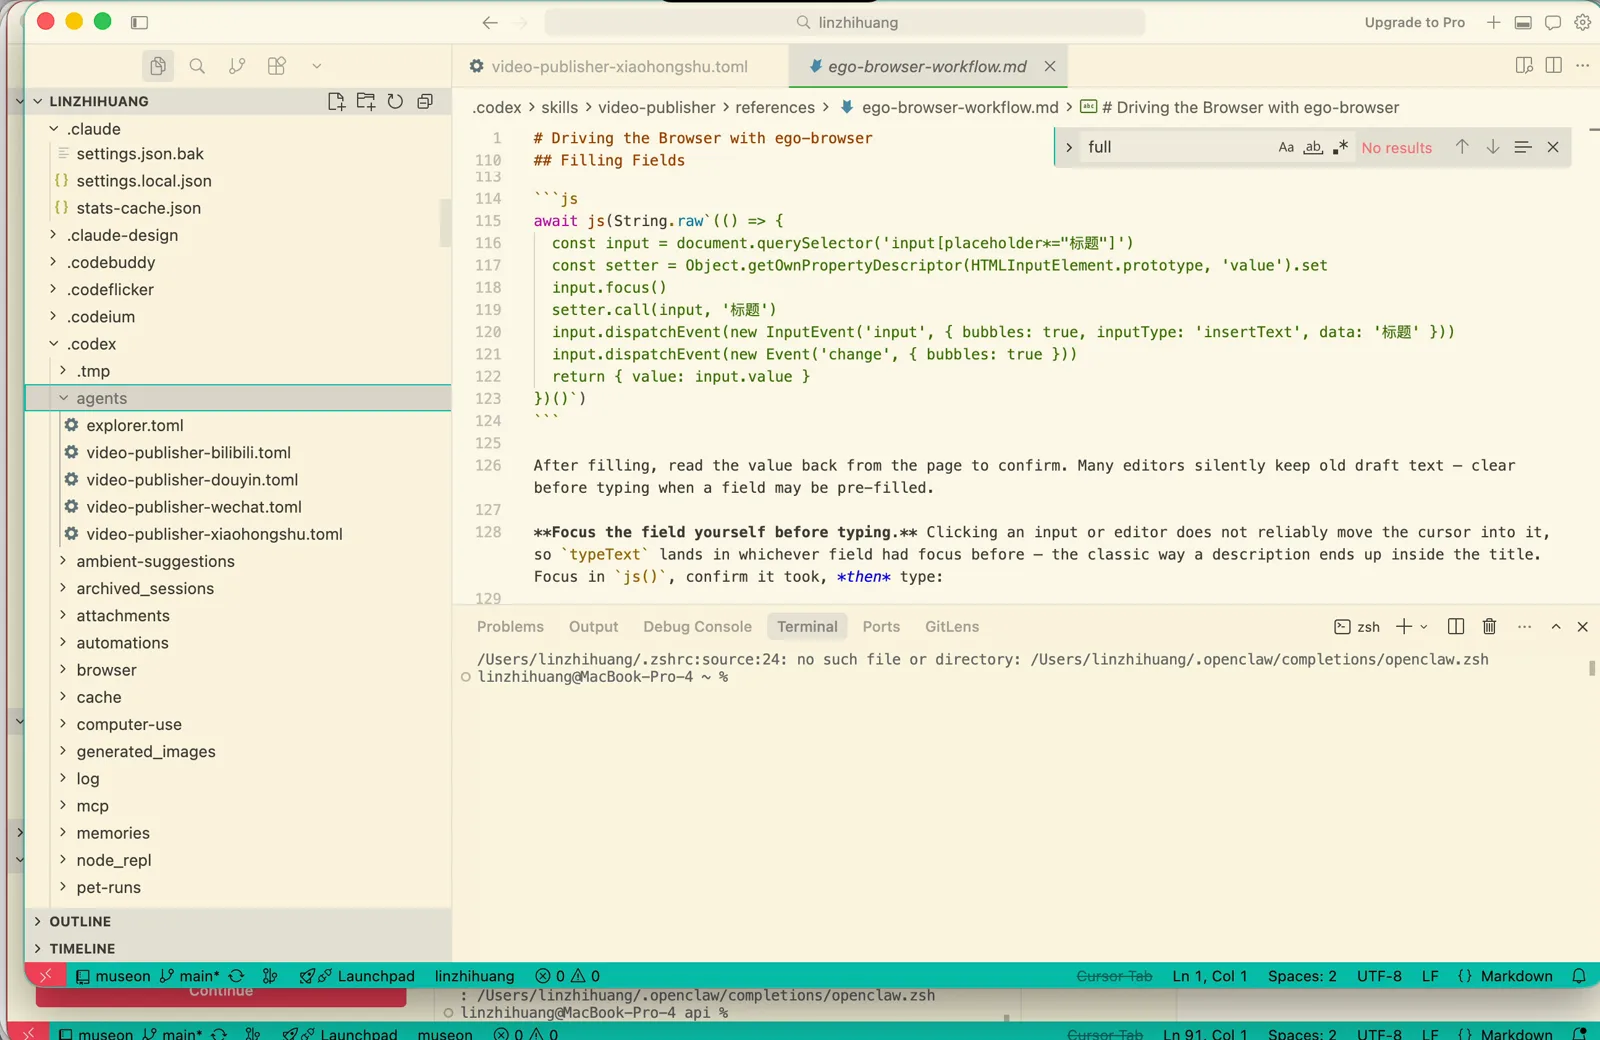This screenshot has height=1040, width=1600.
Task: Click the errors and warnings count indicator
Action: tap(568, 976)
